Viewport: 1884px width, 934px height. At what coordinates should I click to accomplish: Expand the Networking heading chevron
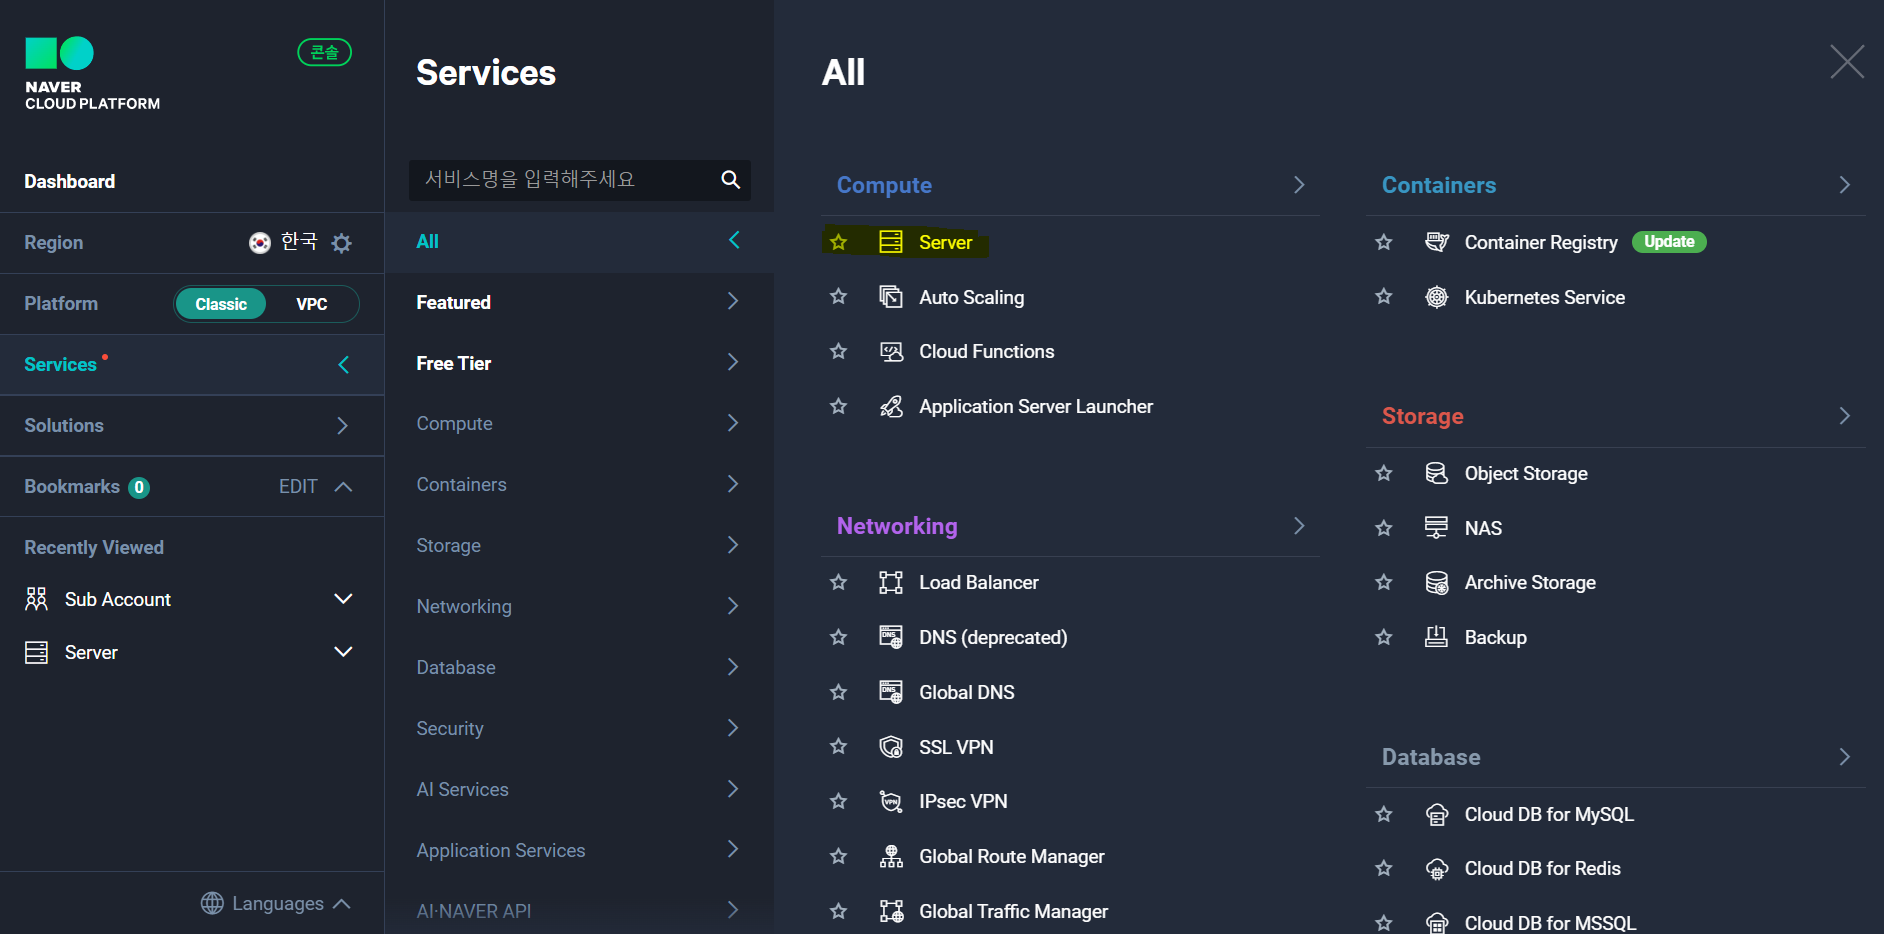[1299, 526]
